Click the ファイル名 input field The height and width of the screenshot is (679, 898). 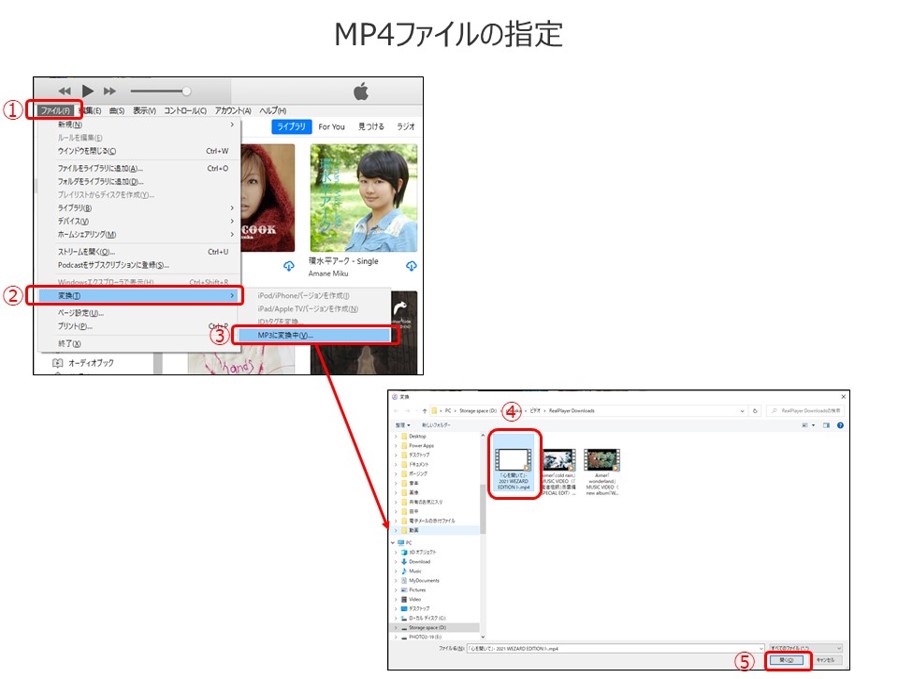[615, 649]
